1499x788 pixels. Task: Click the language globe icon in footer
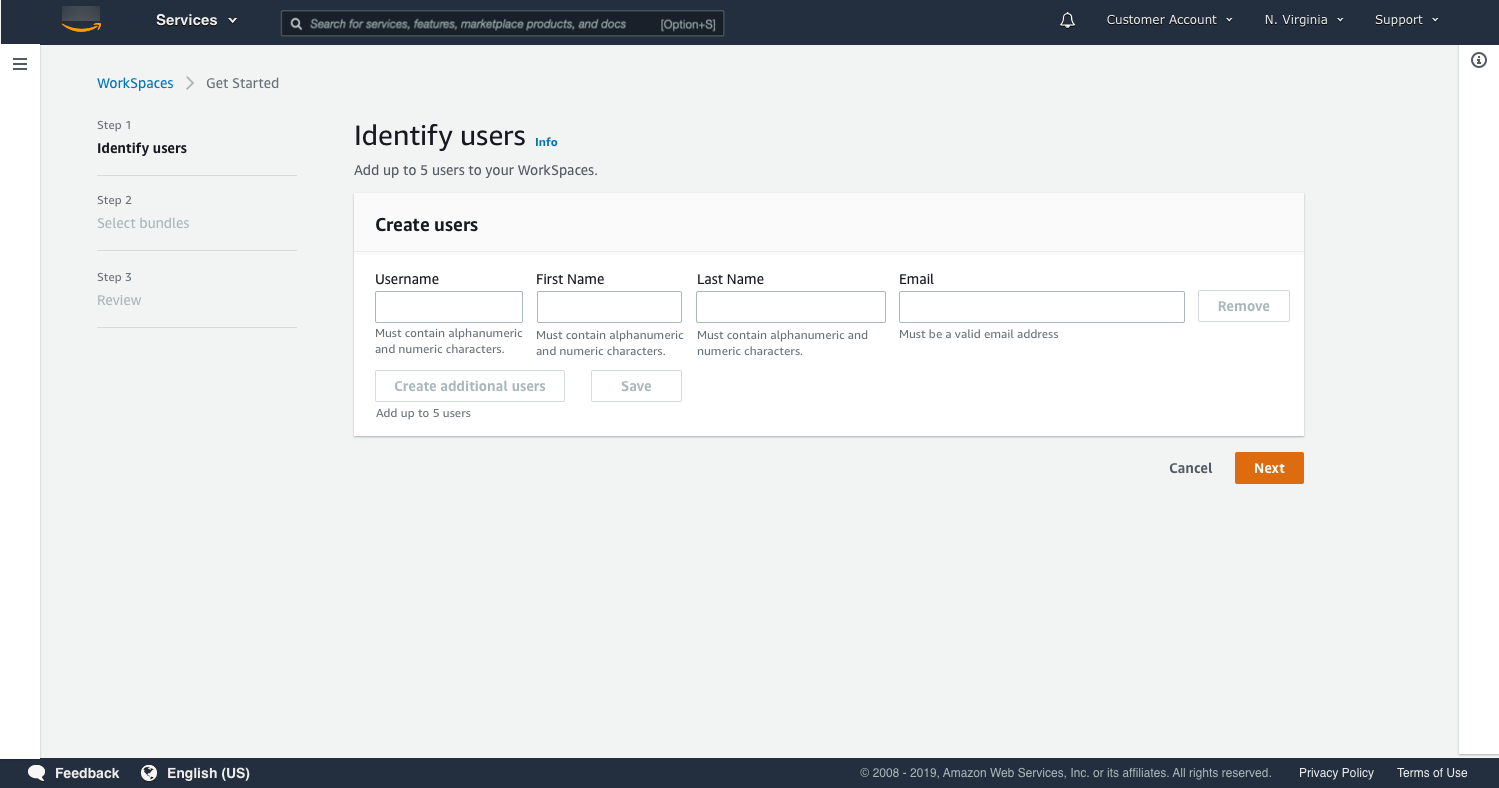pos(149,772)
